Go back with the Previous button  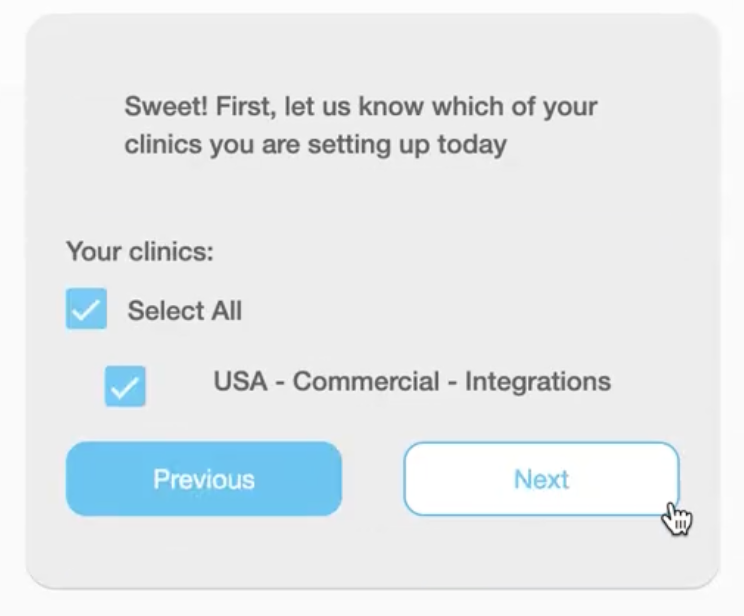[204, 479]
